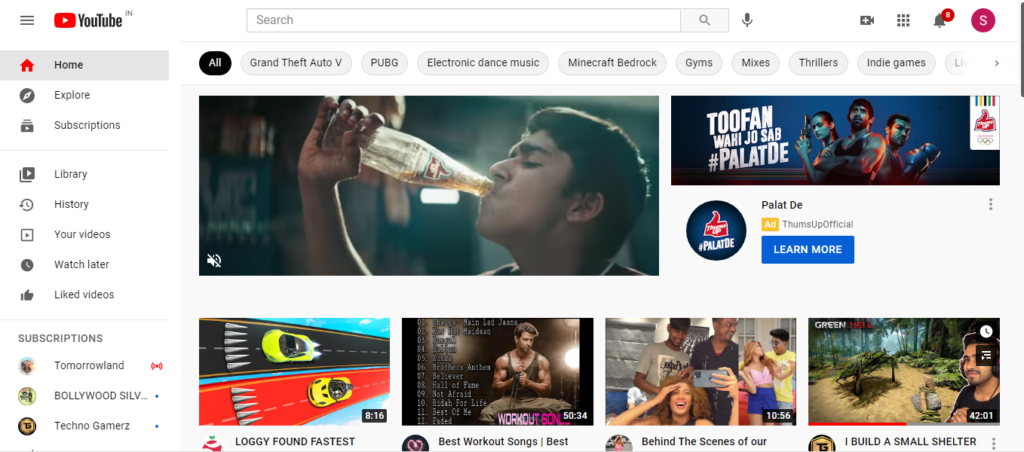
Task: Click the YouTube logo
Action: [x=88, y=20]
